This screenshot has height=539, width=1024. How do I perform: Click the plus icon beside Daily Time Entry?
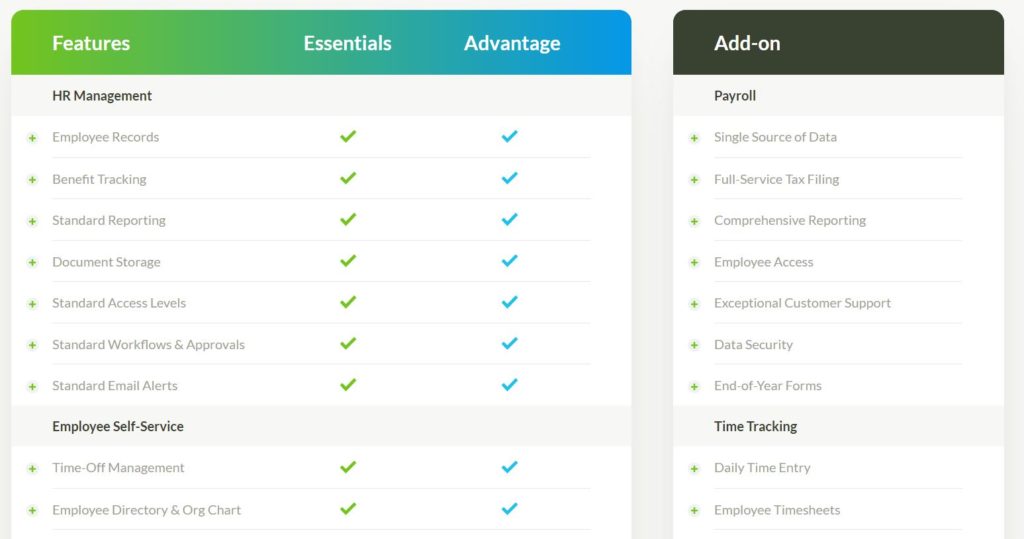click(x=694, y=468)
